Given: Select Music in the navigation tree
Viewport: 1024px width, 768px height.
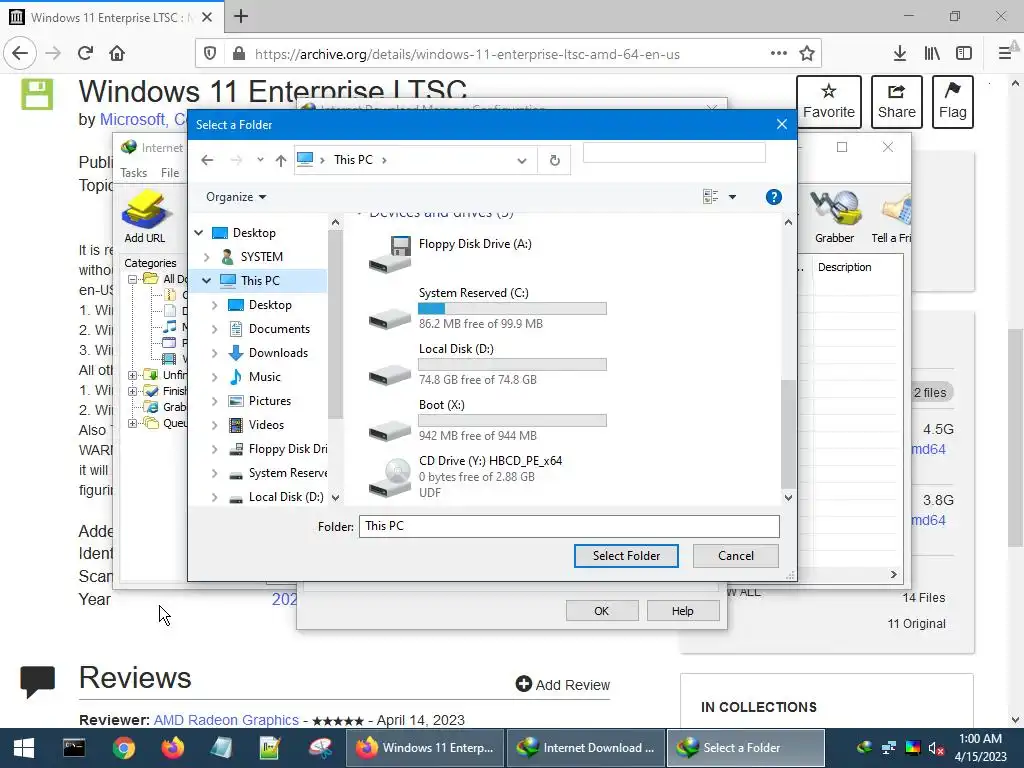Looking at the screenshot, I should tap(264, 377).
